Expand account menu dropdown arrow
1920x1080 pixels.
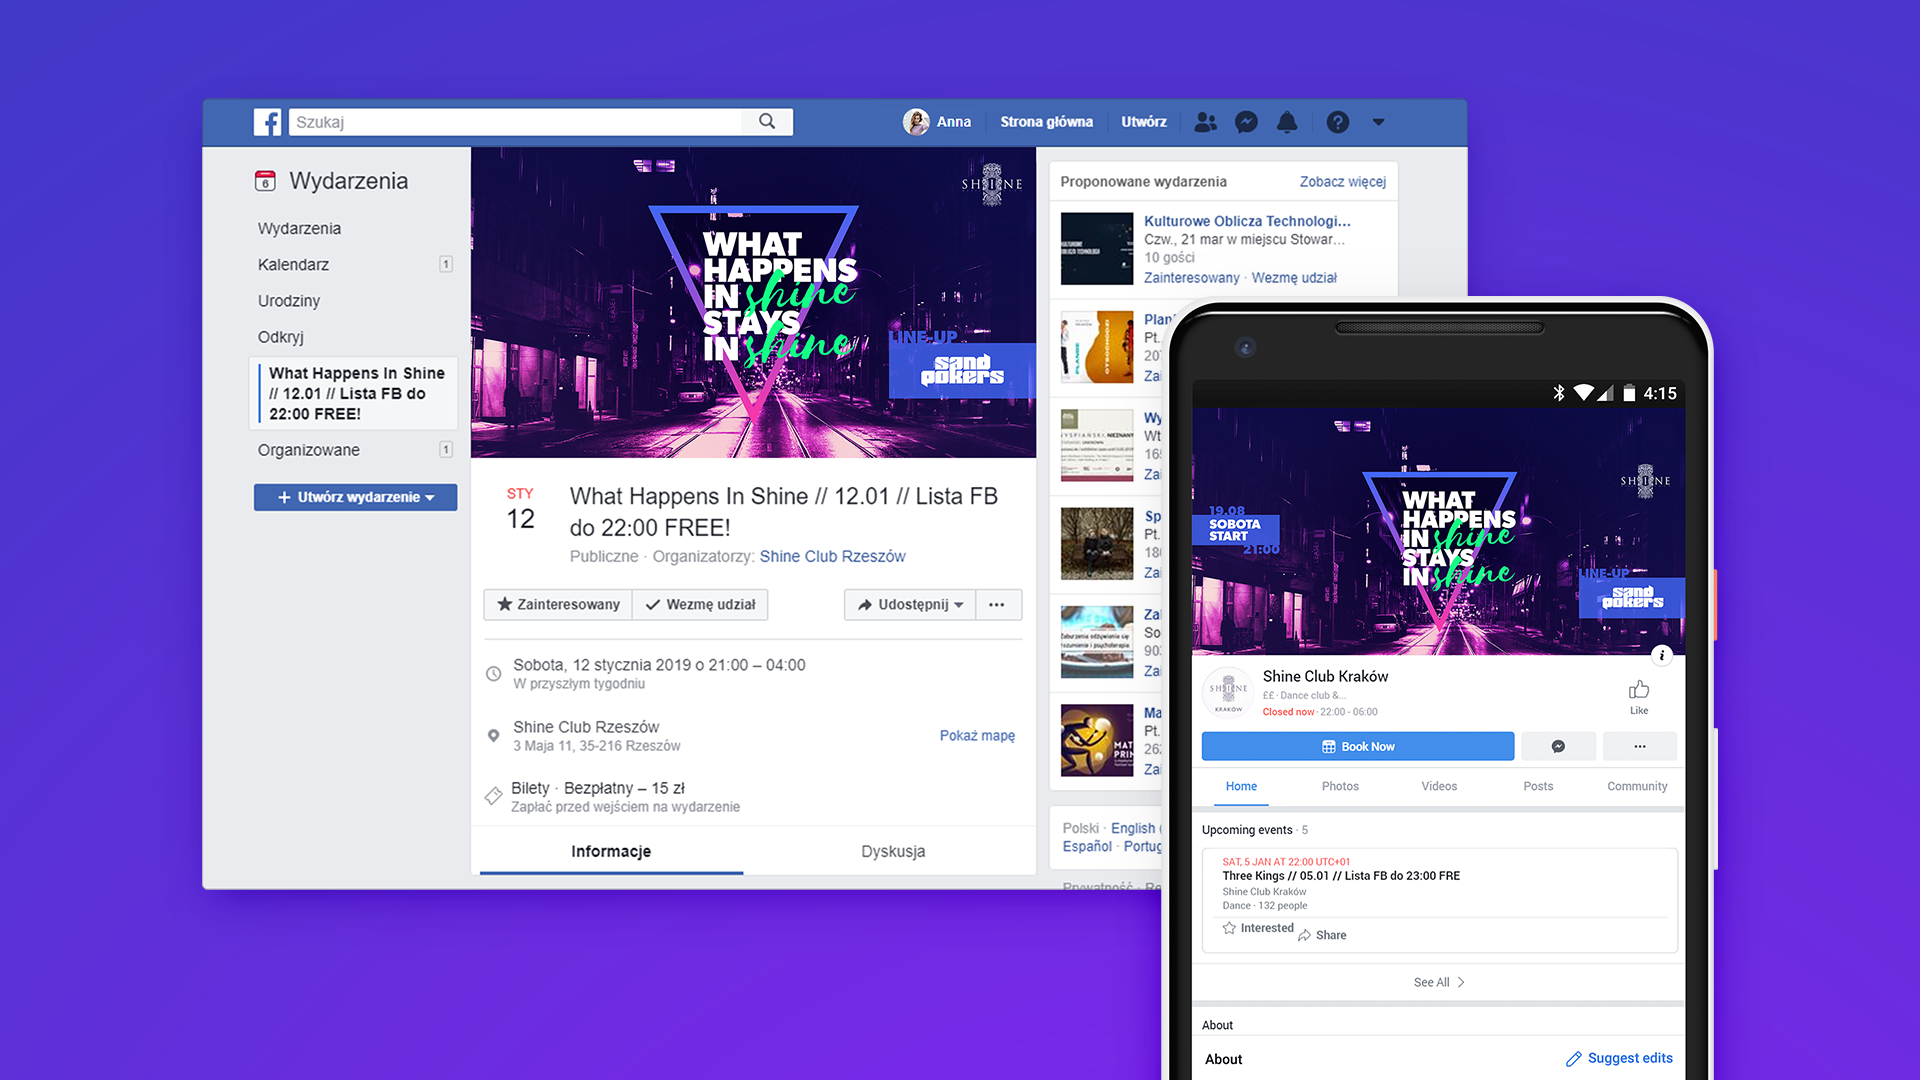1379,122
